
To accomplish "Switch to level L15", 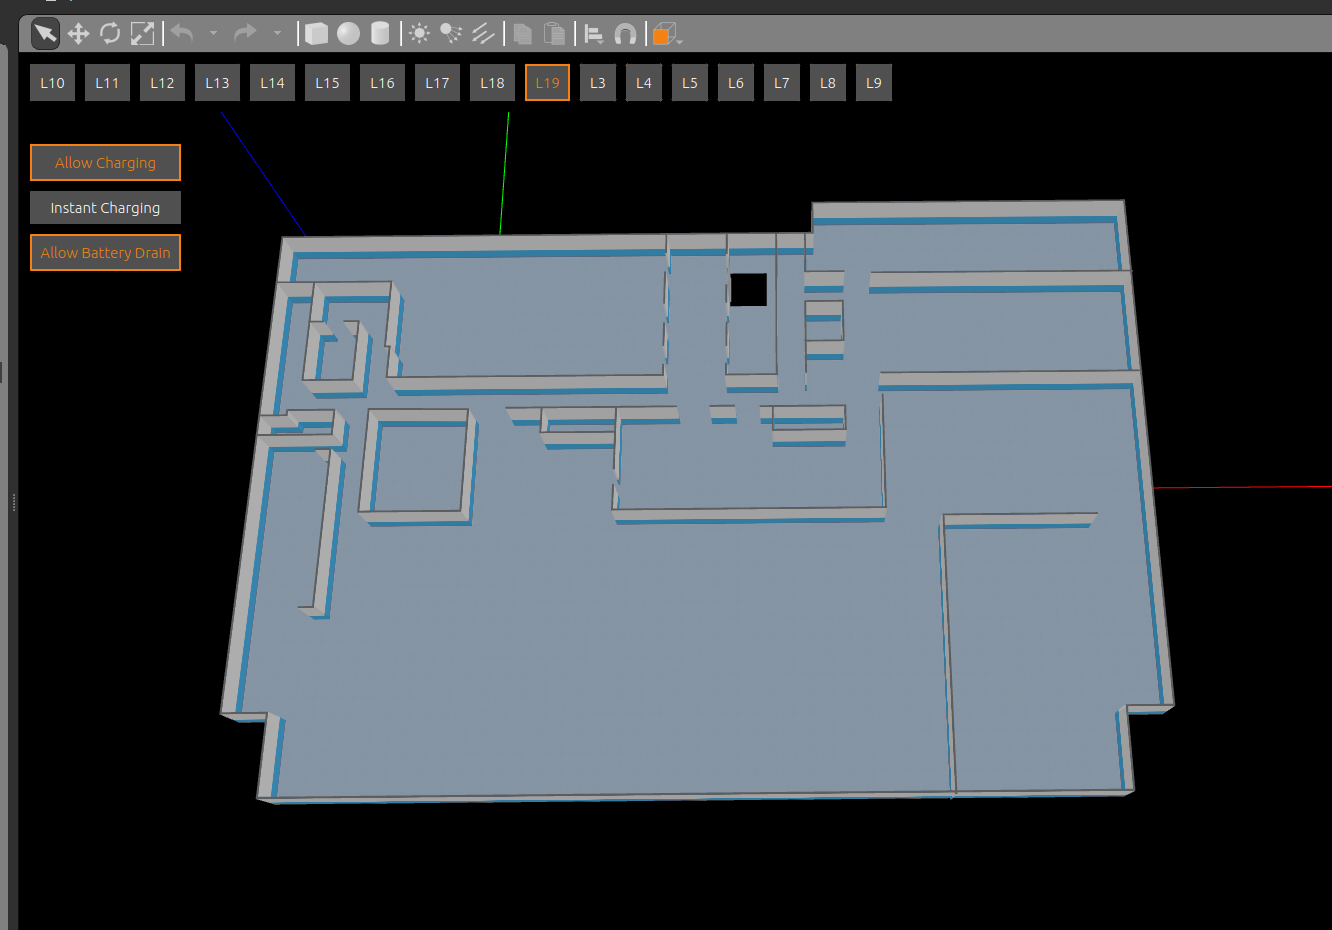I will [327, 83].
